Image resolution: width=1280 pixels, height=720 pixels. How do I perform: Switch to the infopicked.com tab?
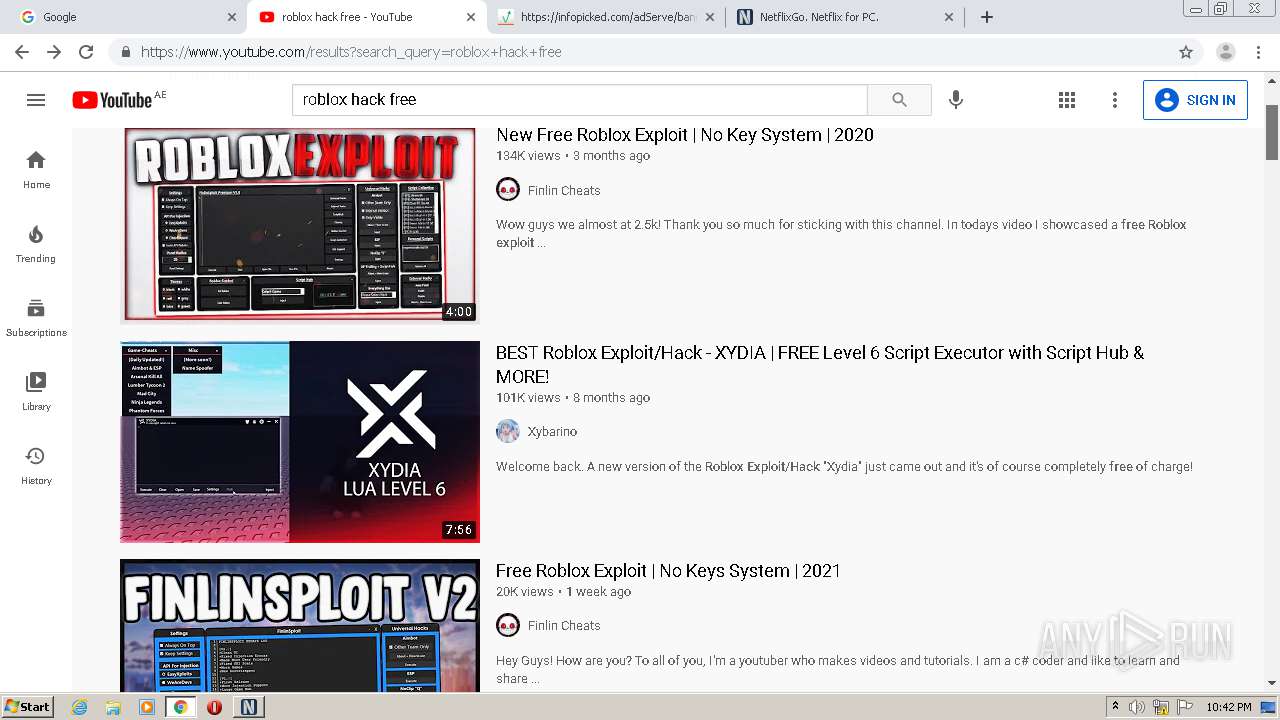tap(607, 17)
